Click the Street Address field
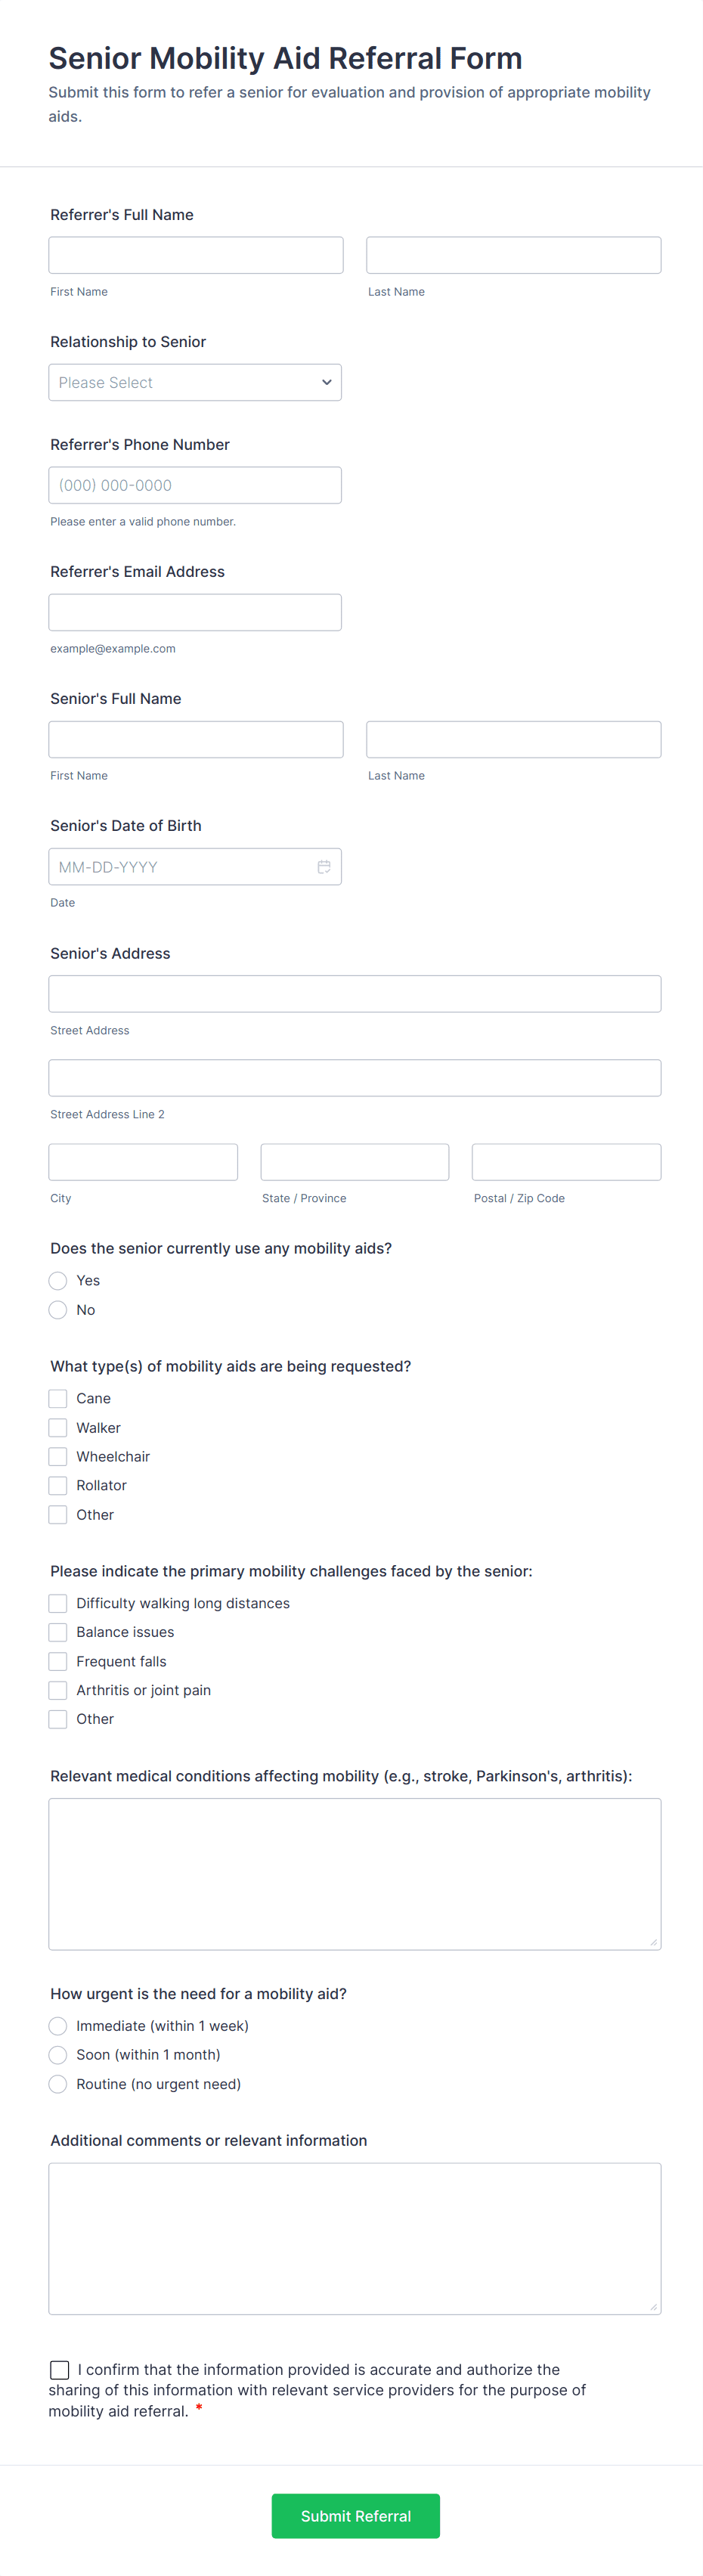 tap(355, 993)
